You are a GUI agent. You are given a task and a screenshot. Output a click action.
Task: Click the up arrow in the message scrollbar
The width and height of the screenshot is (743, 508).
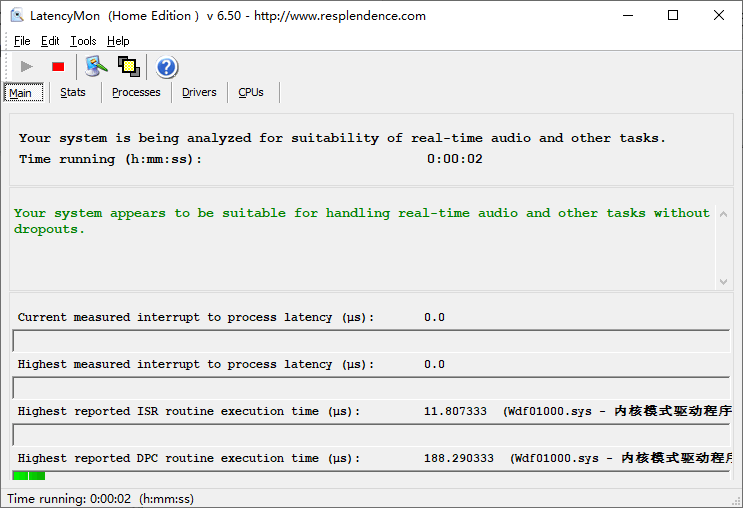[x=724, y=214]
